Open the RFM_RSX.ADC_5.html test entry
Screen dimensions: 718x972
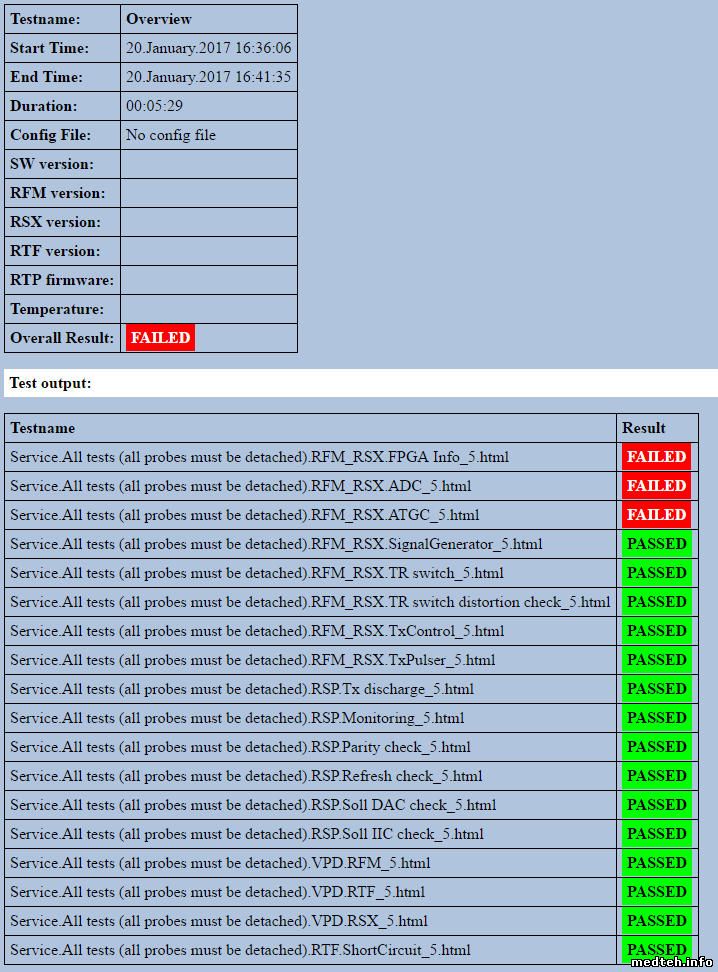[x=240, y=486]
